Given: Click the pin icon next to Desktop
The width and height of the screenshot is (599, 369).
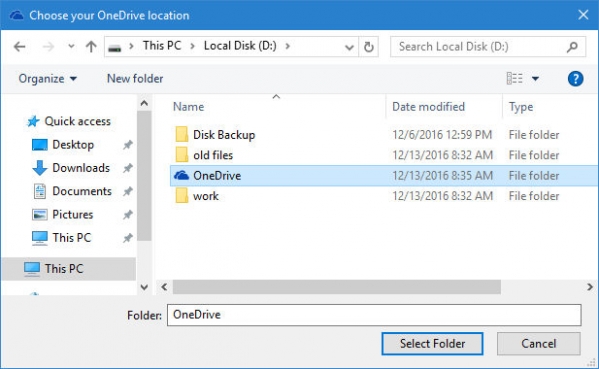Looking at the screenshot, I should coord(128,145).
